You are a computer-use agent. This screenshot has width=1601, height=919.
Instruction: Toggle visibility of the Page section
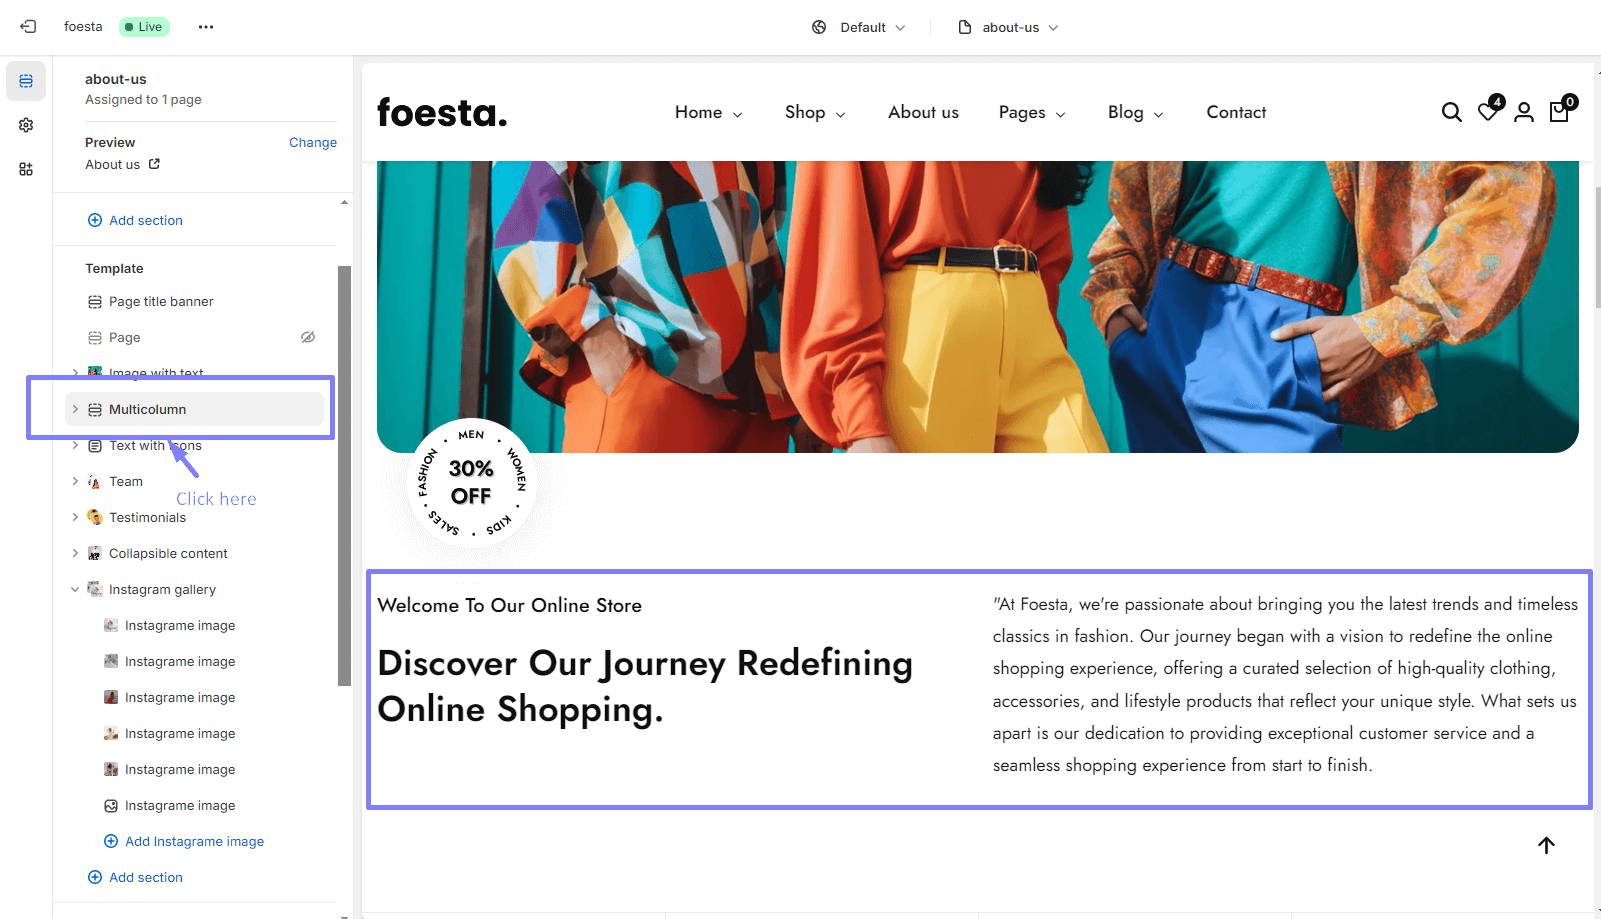(308, 337)
